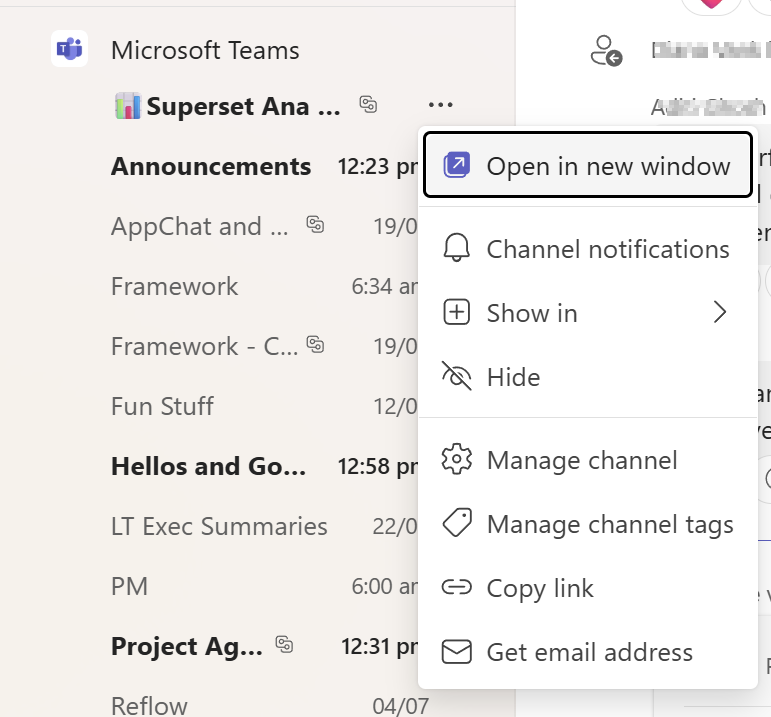This screenshot has width=771, height=717.
Task: Select Channel notifications from the context menu
Action: [x=588, y=249]
